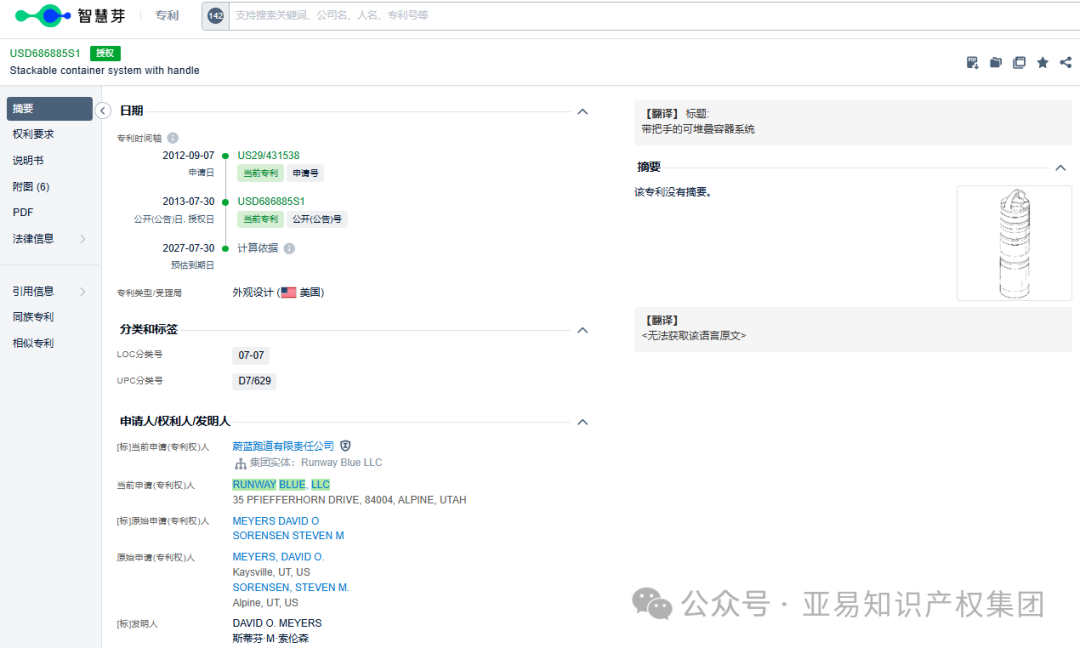Screen dimensions: 1080x648
Task: Share the patent via the share icon
Action: click(1064, 62)
